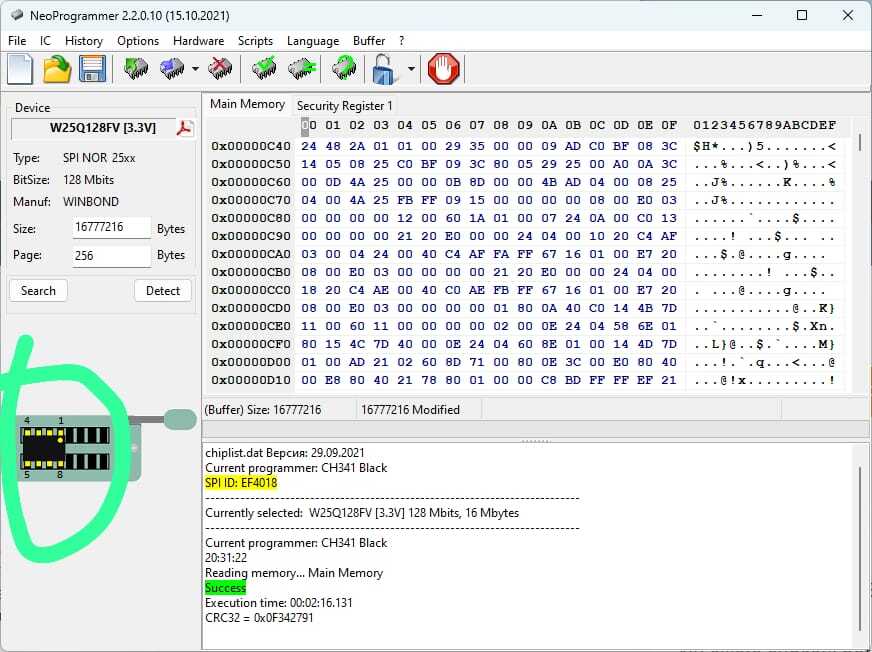The image size is (872, 652).
Task: Open a file with the folder icon
Action: point(57,69)
